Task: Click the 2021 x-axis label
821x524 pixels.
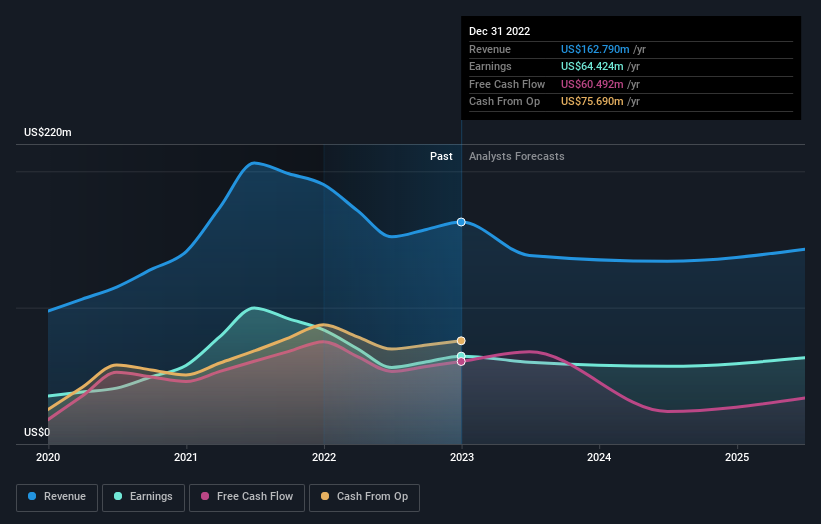Action: pyautogui.click(x=186, y=457)
